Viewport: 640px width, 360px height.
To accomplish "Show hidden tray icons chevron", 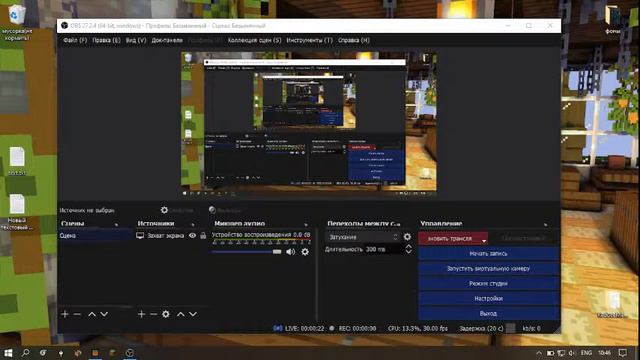I will click(x=539, y=353).
